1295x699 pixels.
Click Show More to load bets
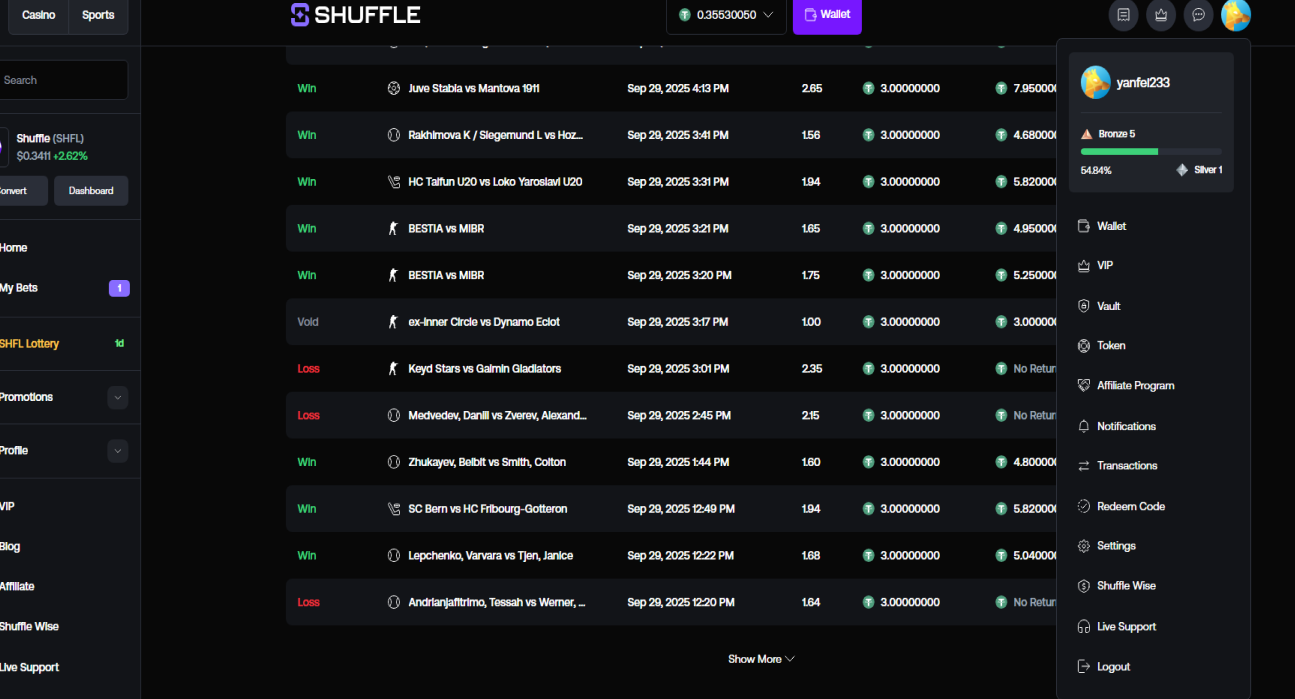[761, 659]
